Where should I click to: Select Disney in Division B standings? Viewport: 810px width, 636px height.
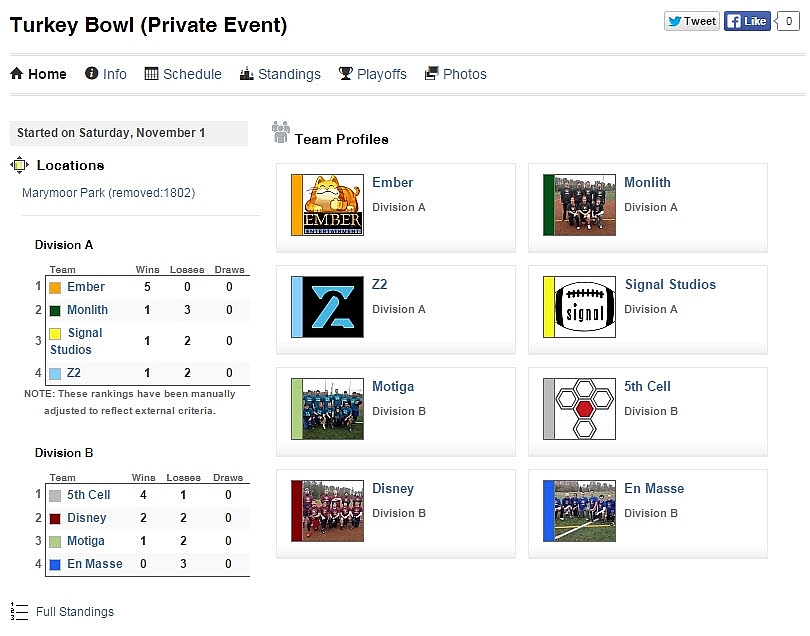pyautogui.click(x=87, y=518)
